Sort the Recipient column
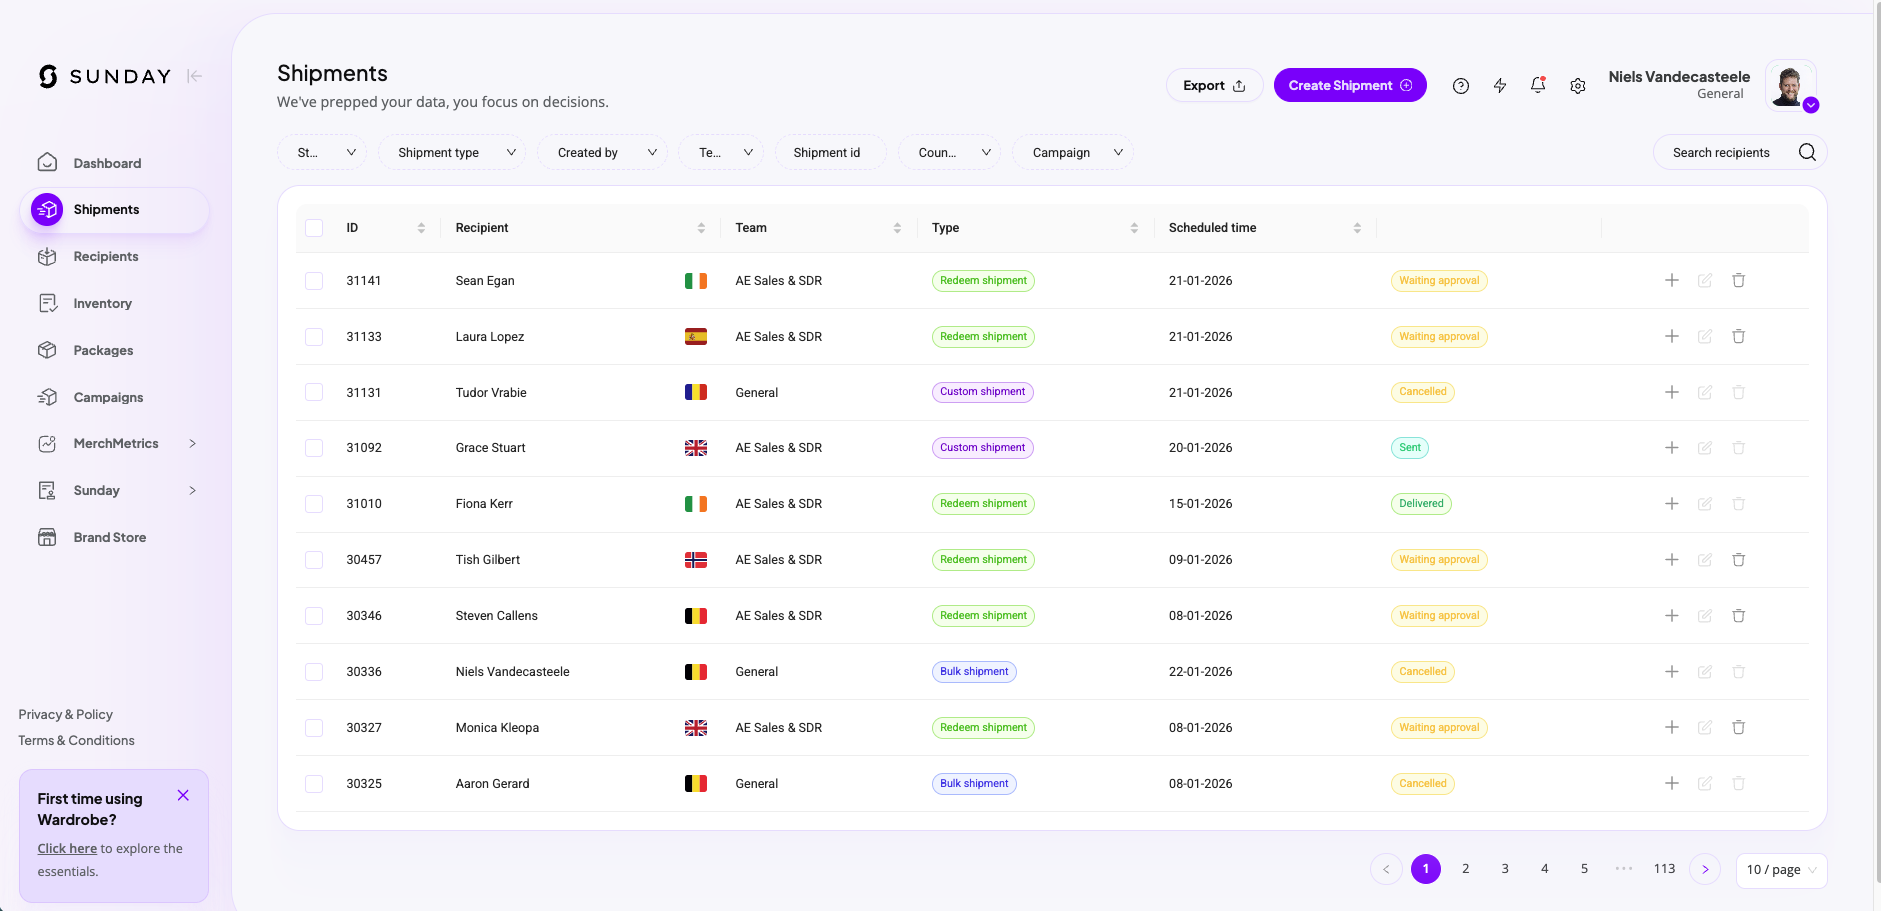 (x=701, y=228)
